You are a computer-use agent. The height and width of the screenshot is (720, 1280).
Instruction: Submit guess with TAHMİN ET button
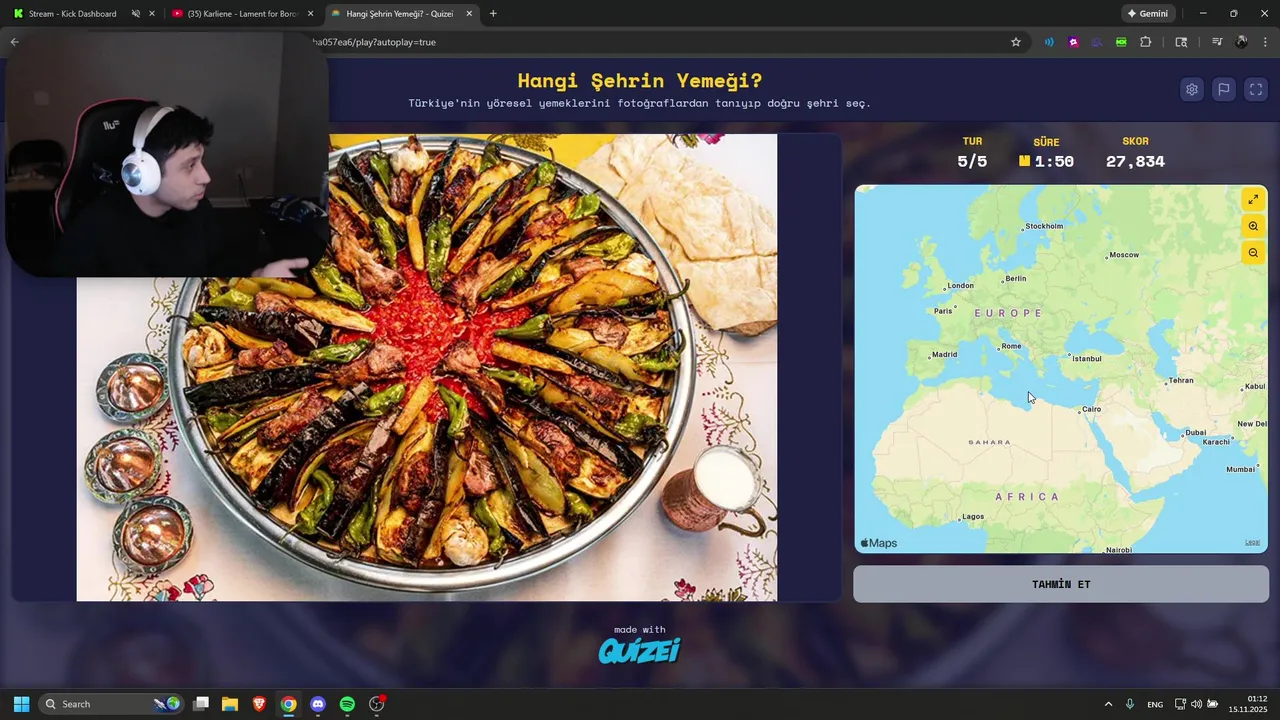[1061, 584]
